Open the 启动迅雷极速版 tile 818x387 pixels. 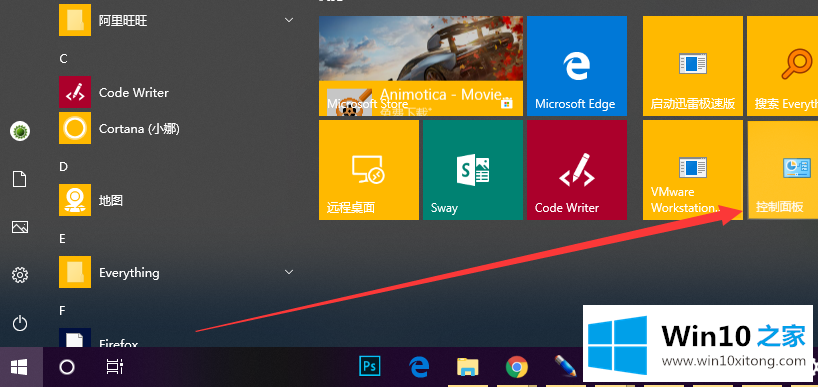[x=692, y=66]
